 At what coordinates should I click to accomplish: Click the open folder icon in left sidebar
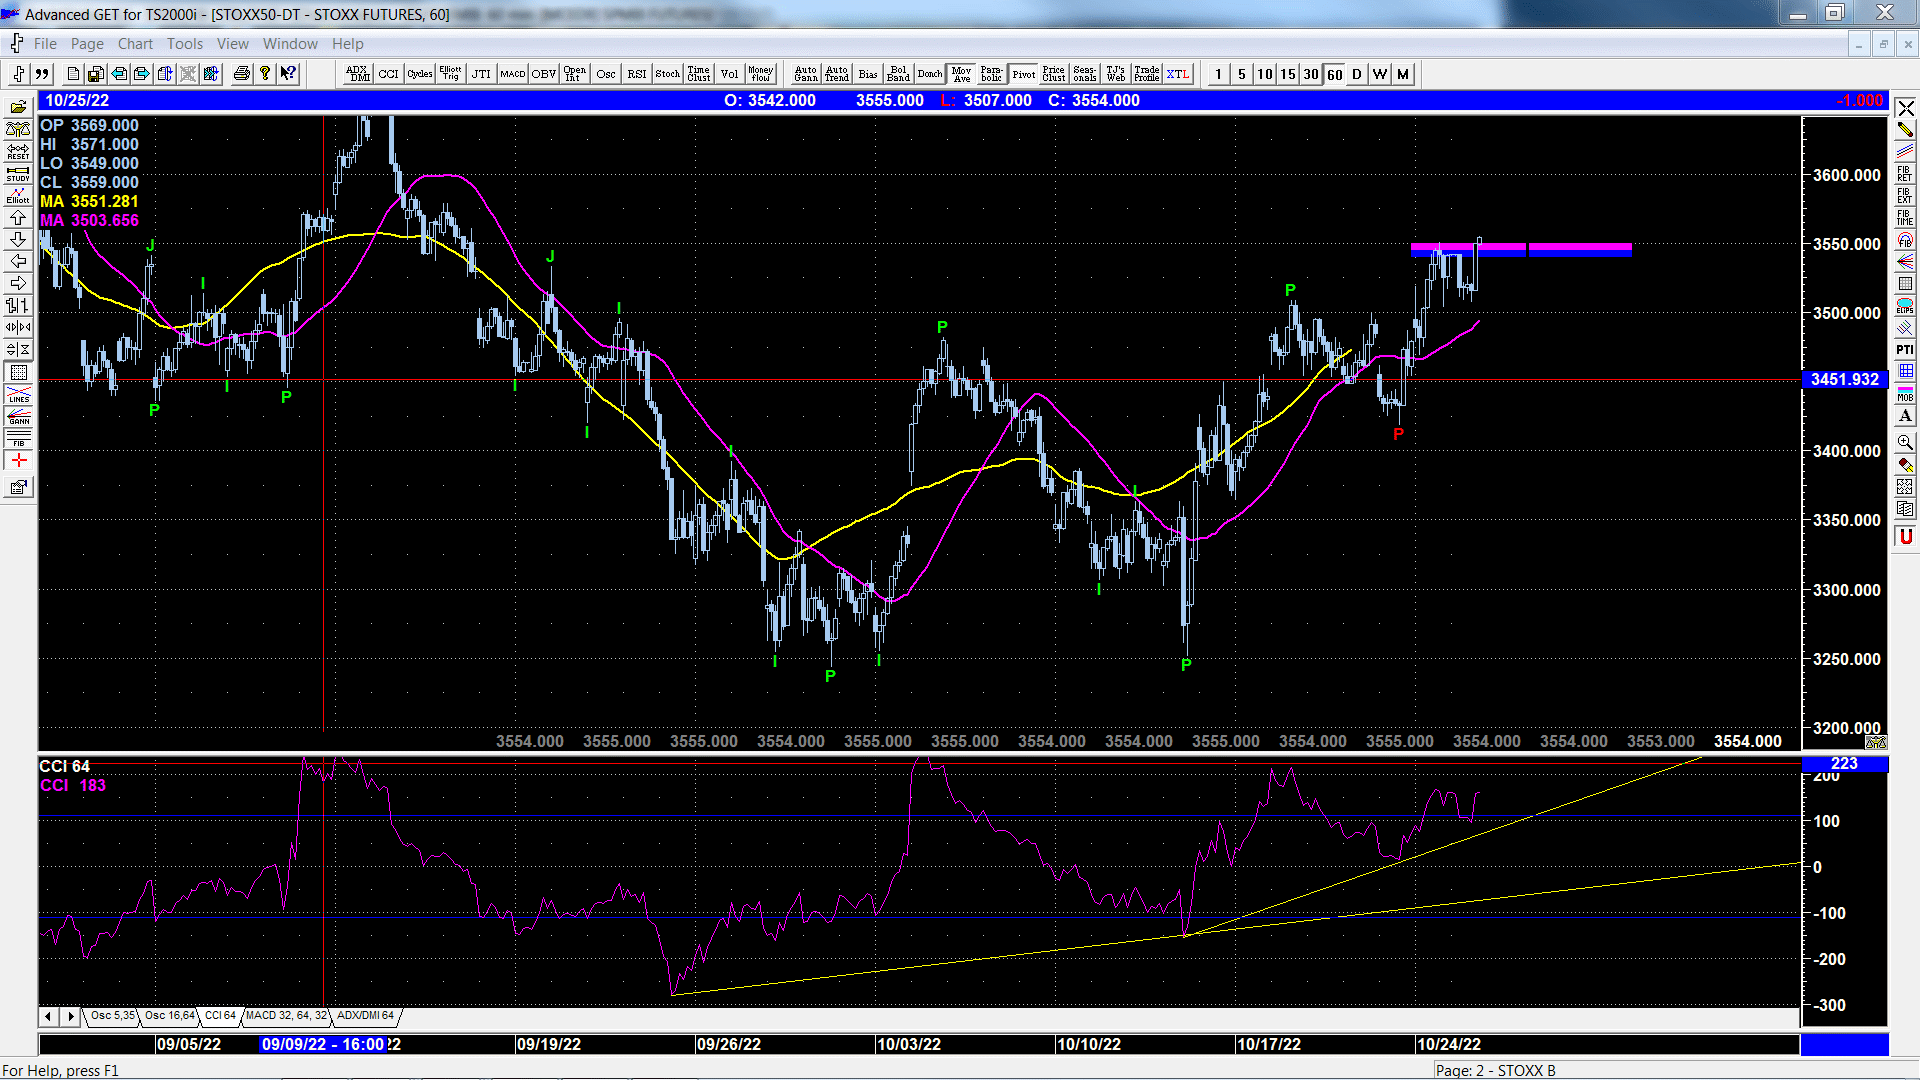tap(18, 107)
